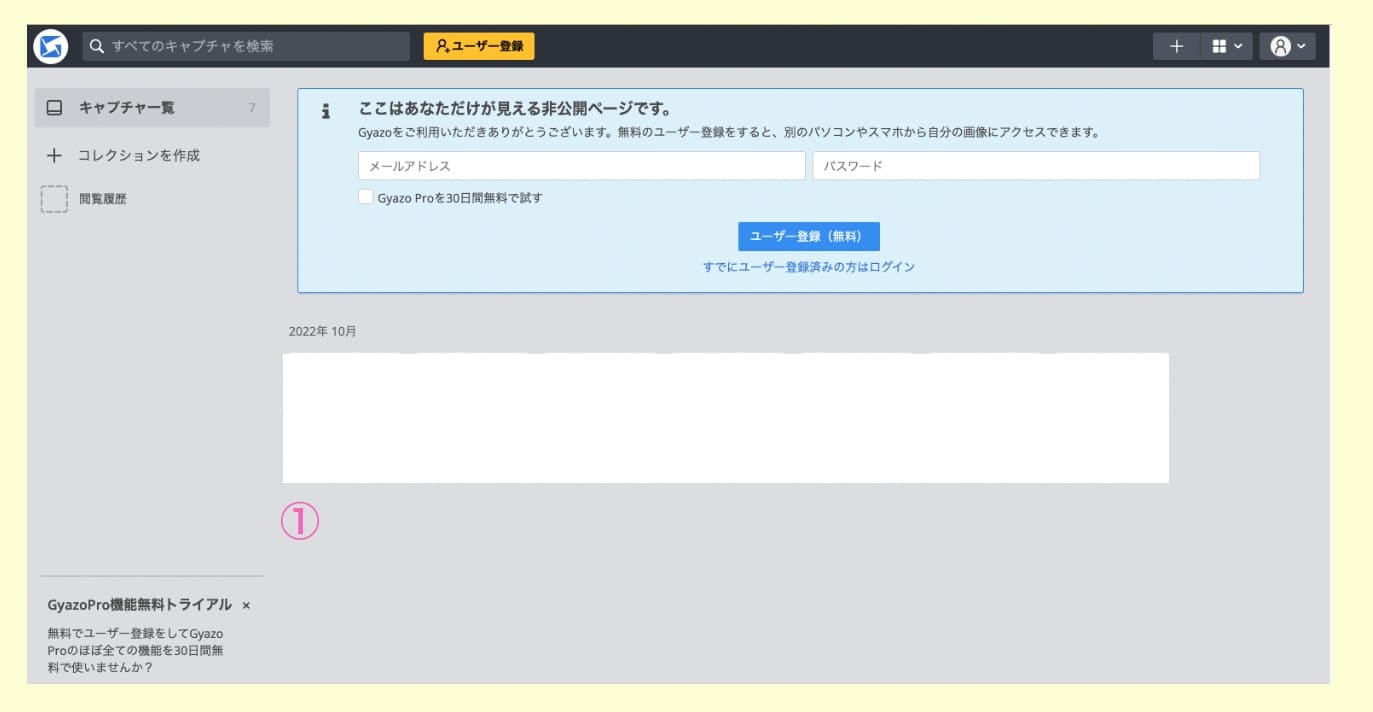
Task: Open the grid apps dropdown
Action: point(1227,46)
